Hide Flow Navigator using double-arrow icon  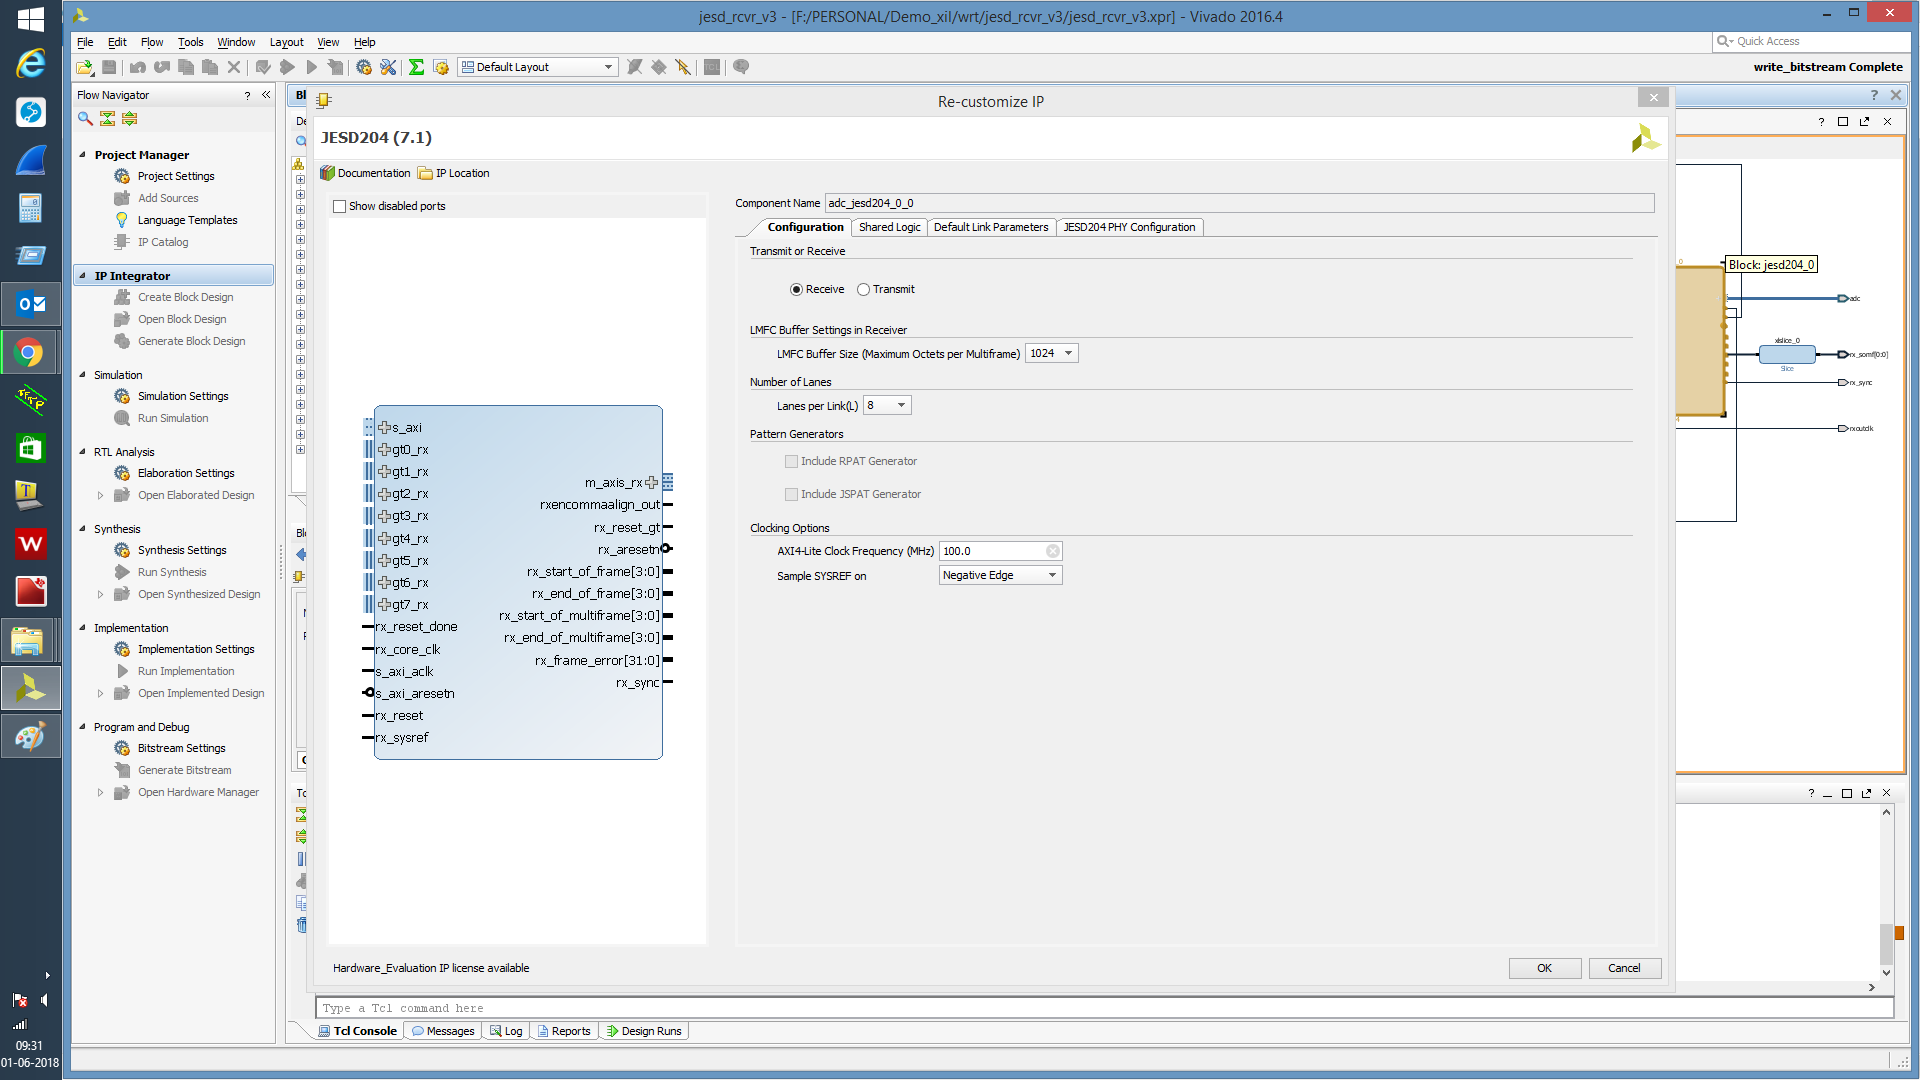pyautogui.click(x=266, y=95)
